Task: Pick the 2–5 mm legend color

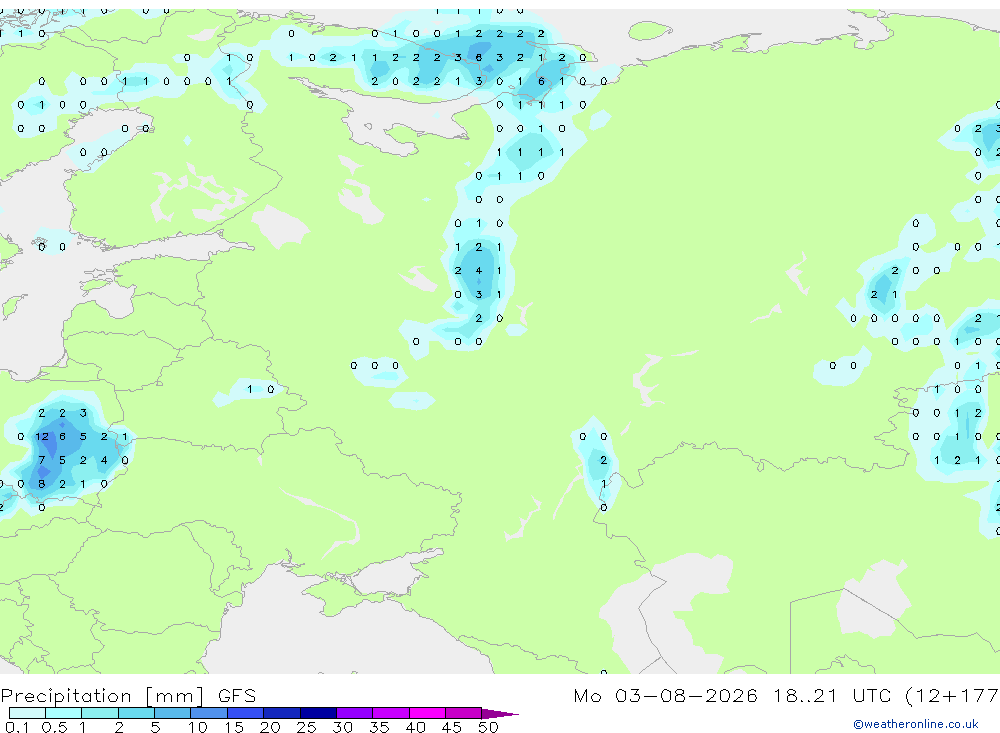Action: [x=136, y=713]
